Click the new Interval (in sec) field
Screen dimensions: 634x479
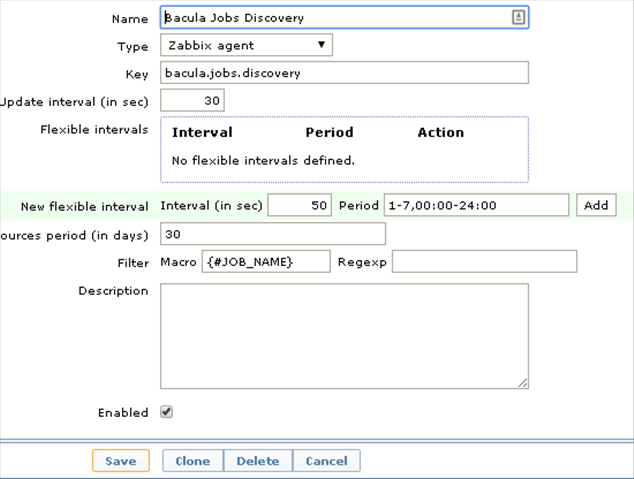(x=300, y=205)
